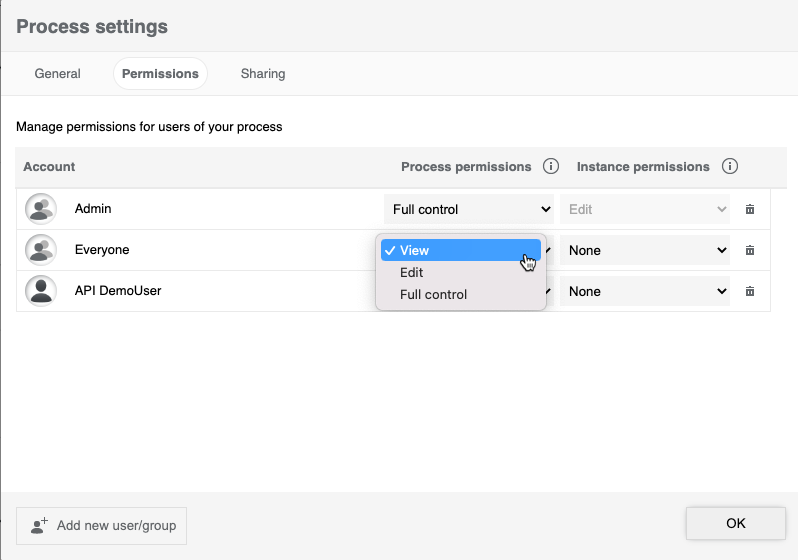The image size is (798, 560).
Task: Expand Everyone's instance permissions dropdown
Action: click(645, 250)
